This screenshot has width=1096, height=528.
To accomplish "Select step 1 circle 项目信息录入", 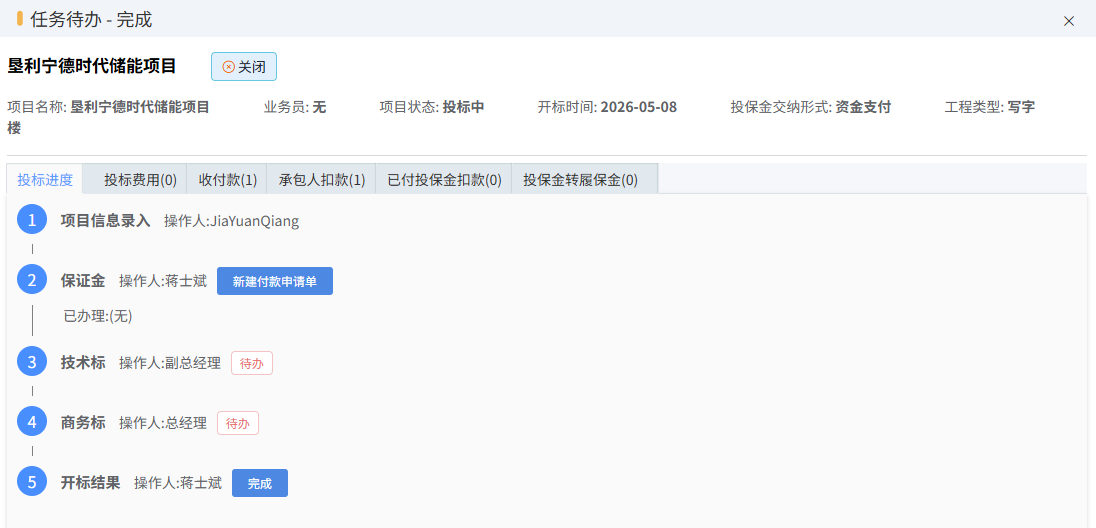I will (x=31, y=220).
